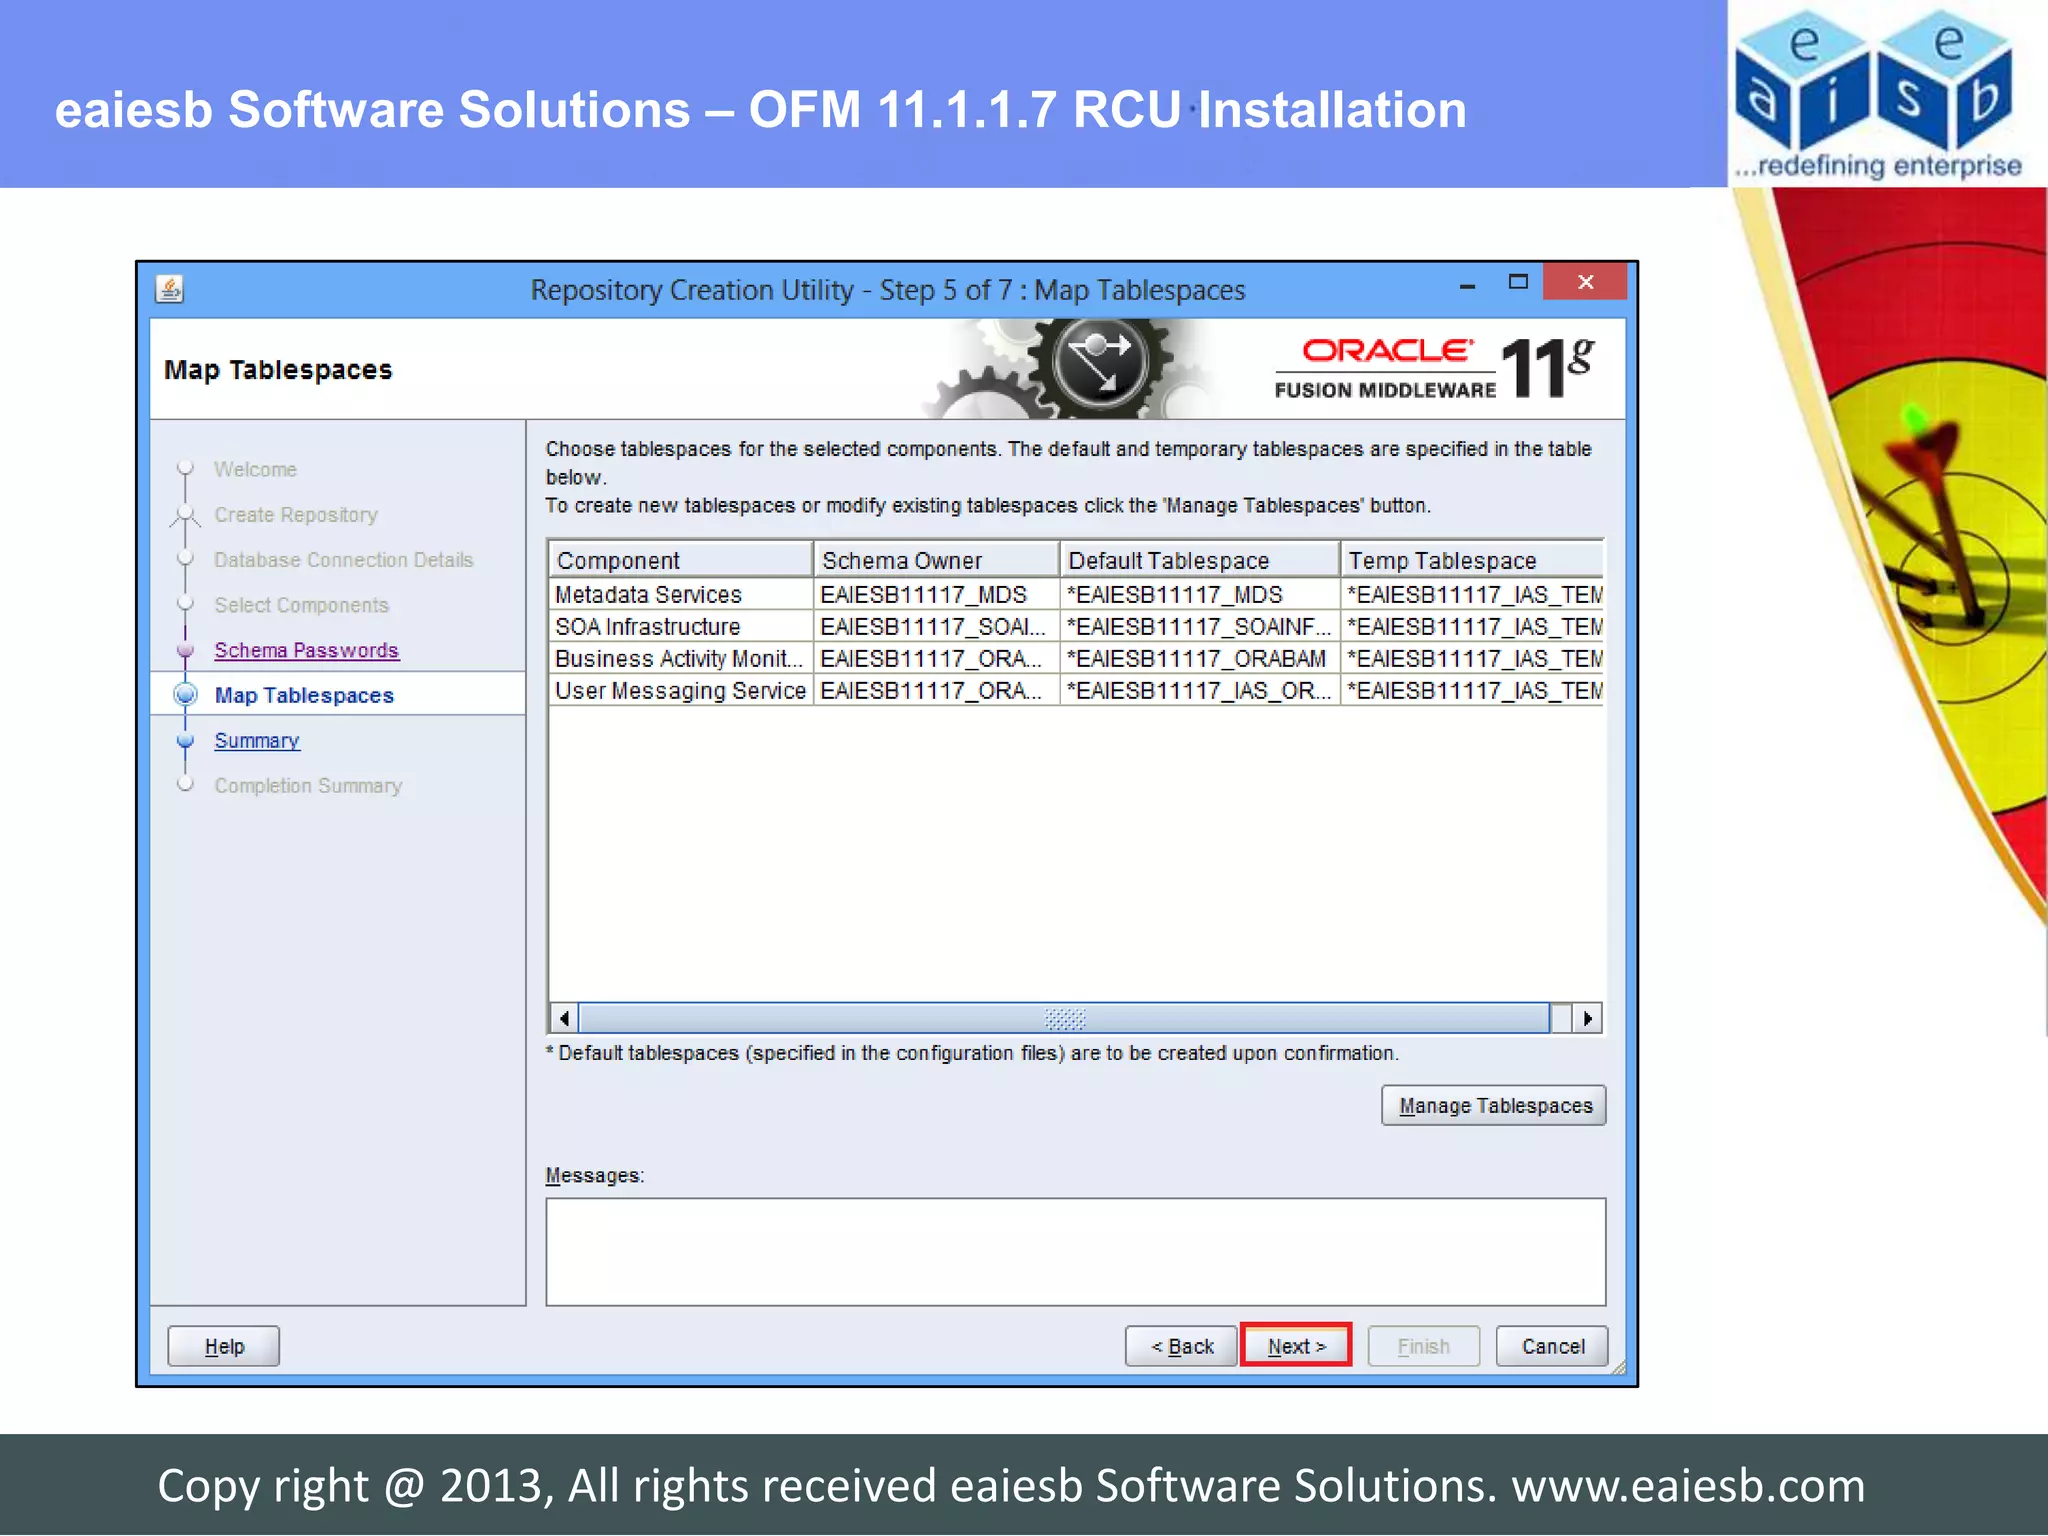The height and width of the screenshot is (1536, 2048).
Task: Click the Component column header
Action: point(680,560)
